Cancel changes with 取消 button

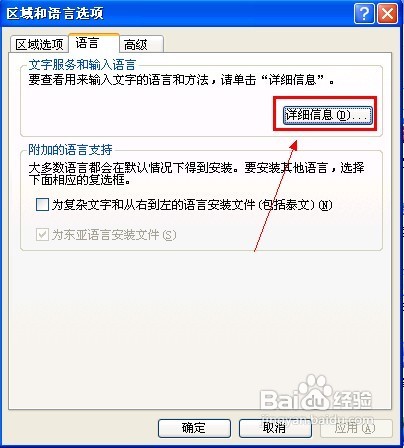[275, 428]
